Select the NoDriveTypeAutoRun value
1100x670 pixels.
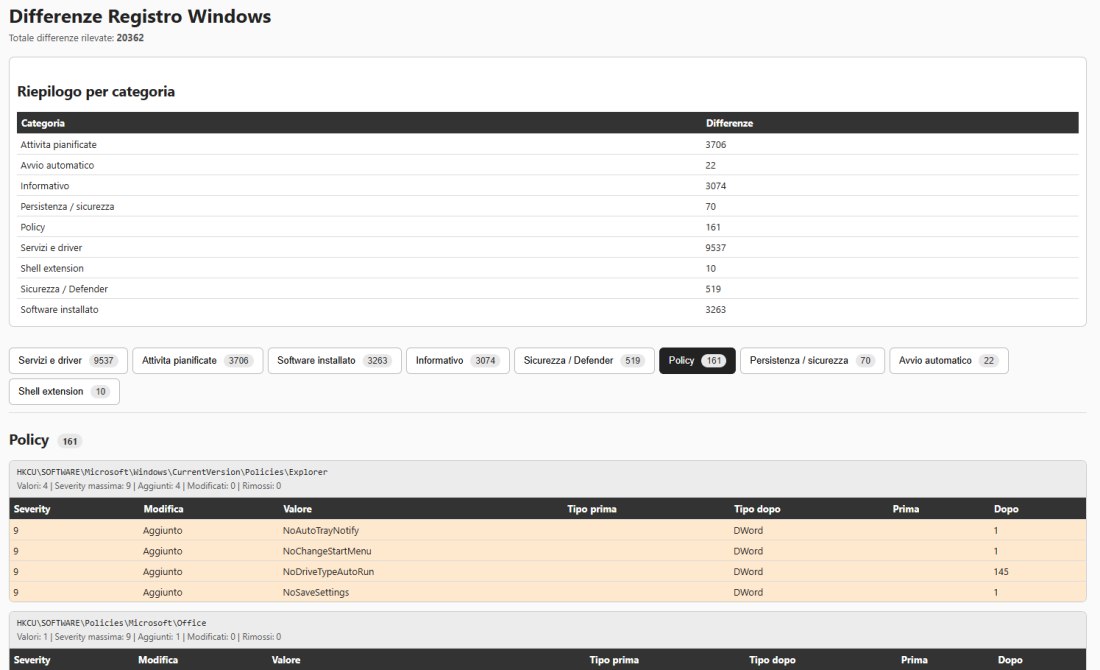tap(328, 572)
